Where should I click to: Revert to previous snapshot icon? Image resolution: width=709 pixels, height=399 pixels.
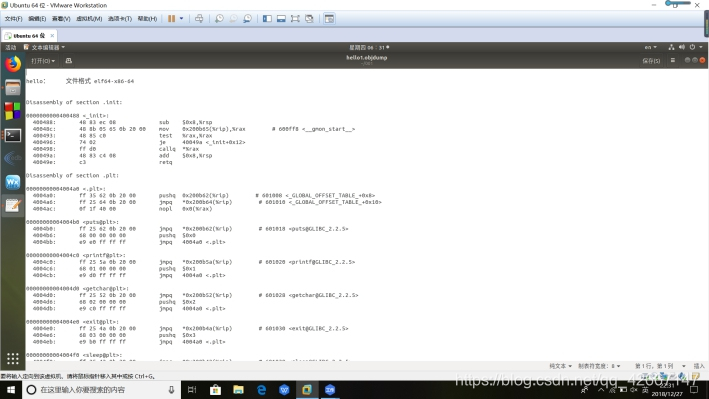click(233, 19)
